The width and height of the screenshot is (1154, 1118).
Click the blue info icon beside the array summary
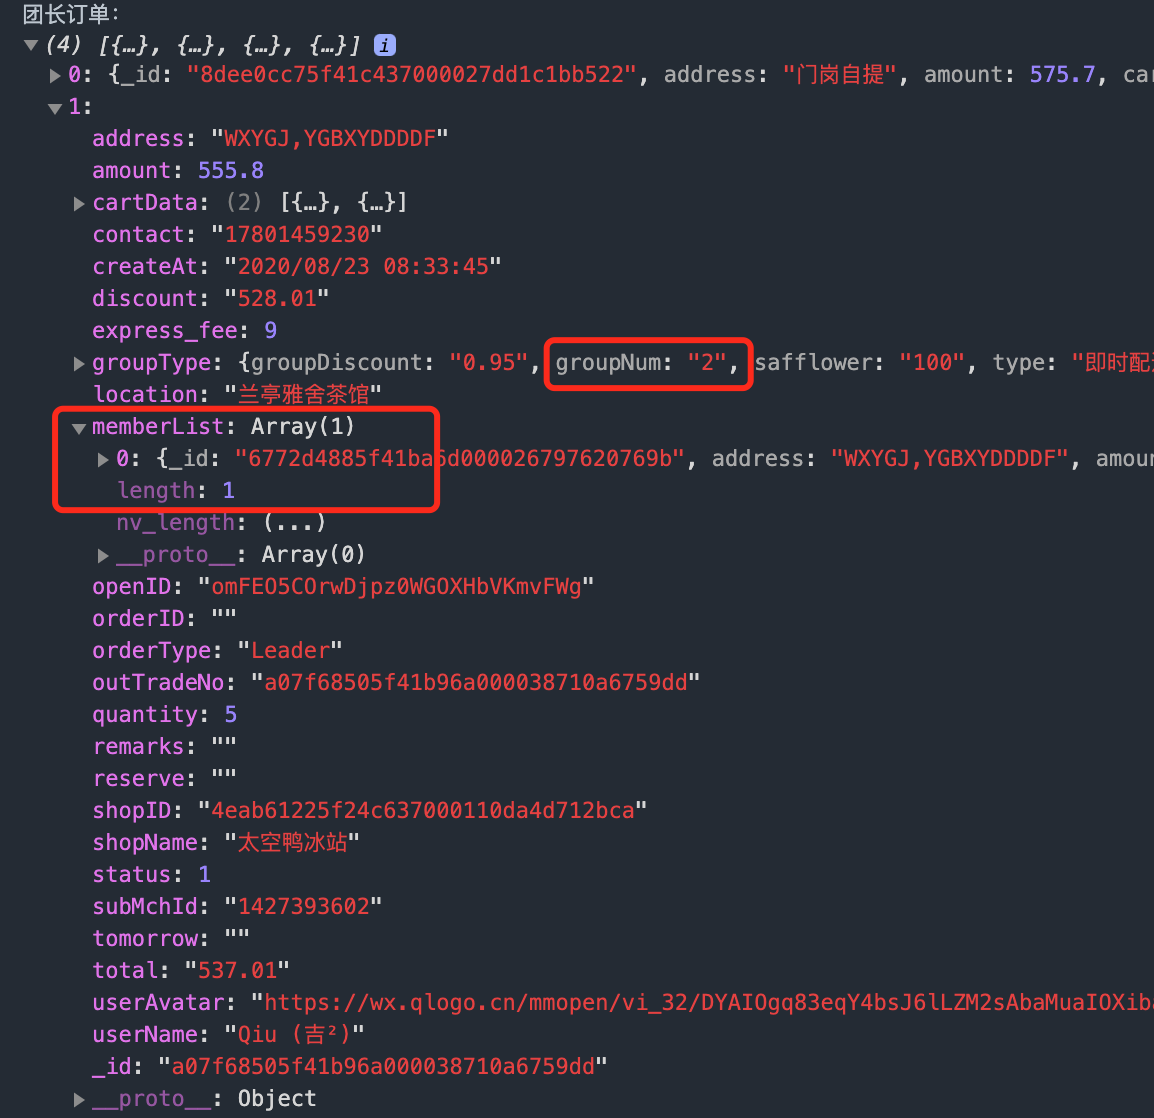coord(384,46)
